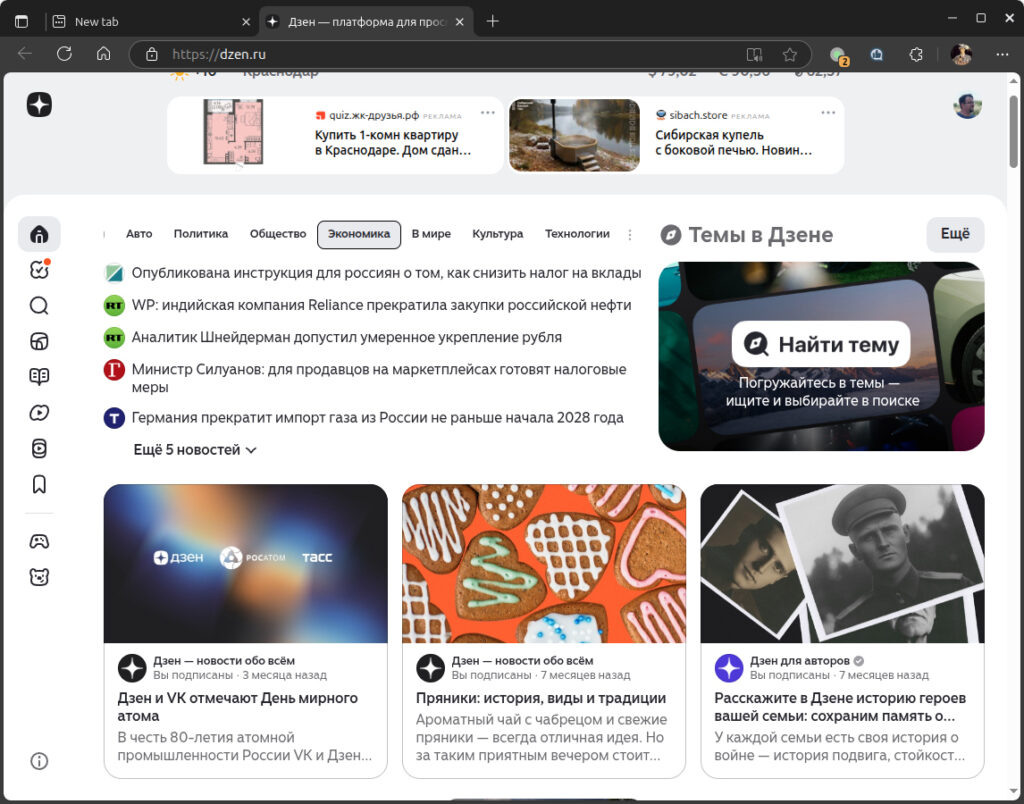
Task: Close the Дзен browser tab
Action: click(x=460, y=22)
